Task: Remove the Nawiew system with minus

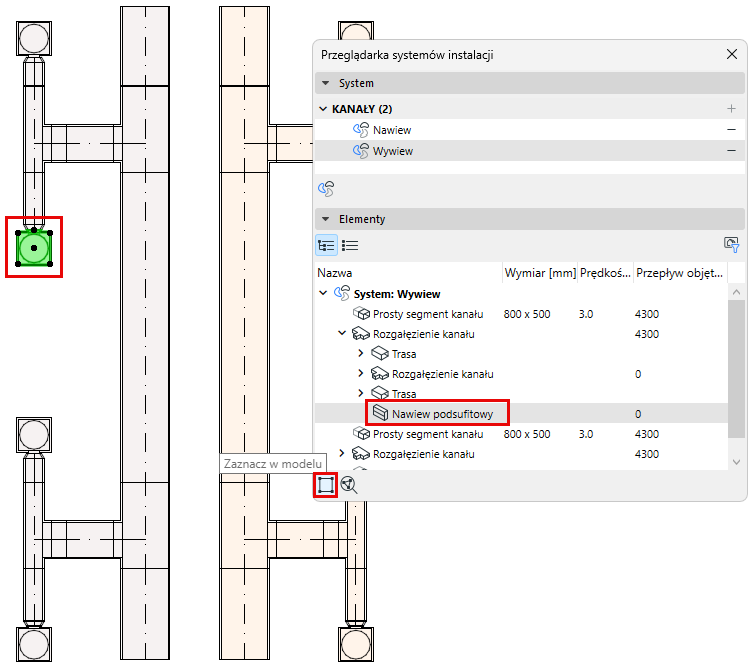Action: (x=731, y=129)
